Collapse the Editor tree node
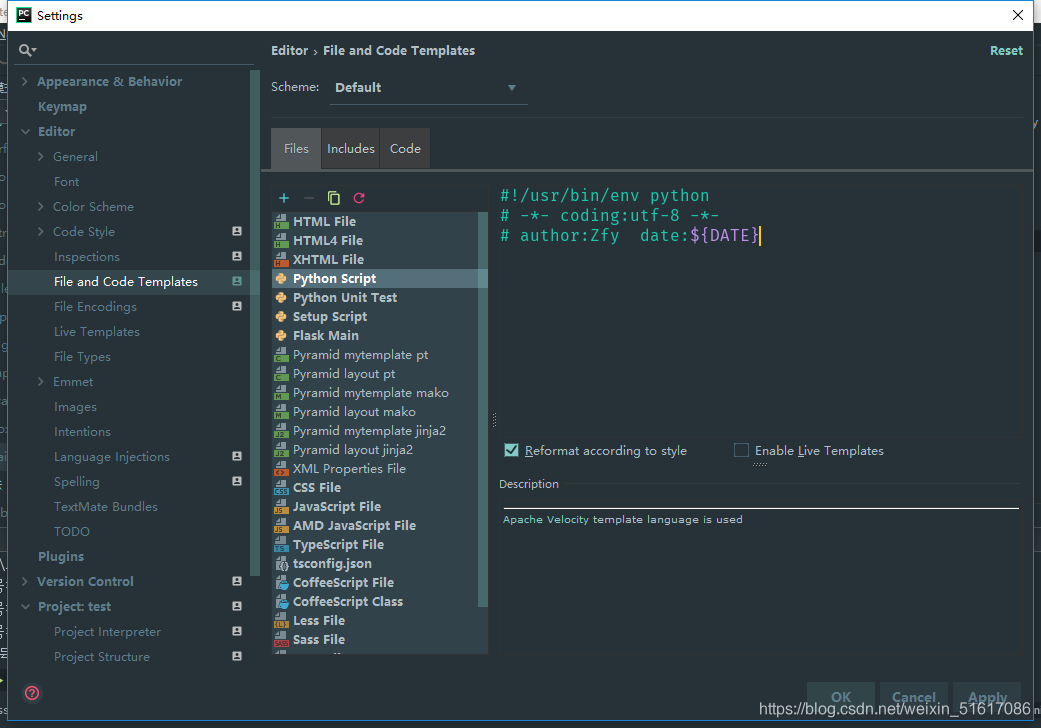The height and width of the screenshot is (728, 1041). 25,131
